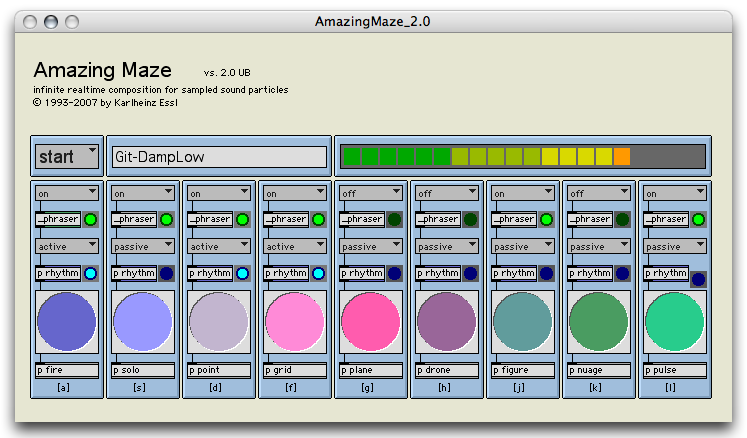Click the mint green circle above p pulse

(x=675, y=322)
